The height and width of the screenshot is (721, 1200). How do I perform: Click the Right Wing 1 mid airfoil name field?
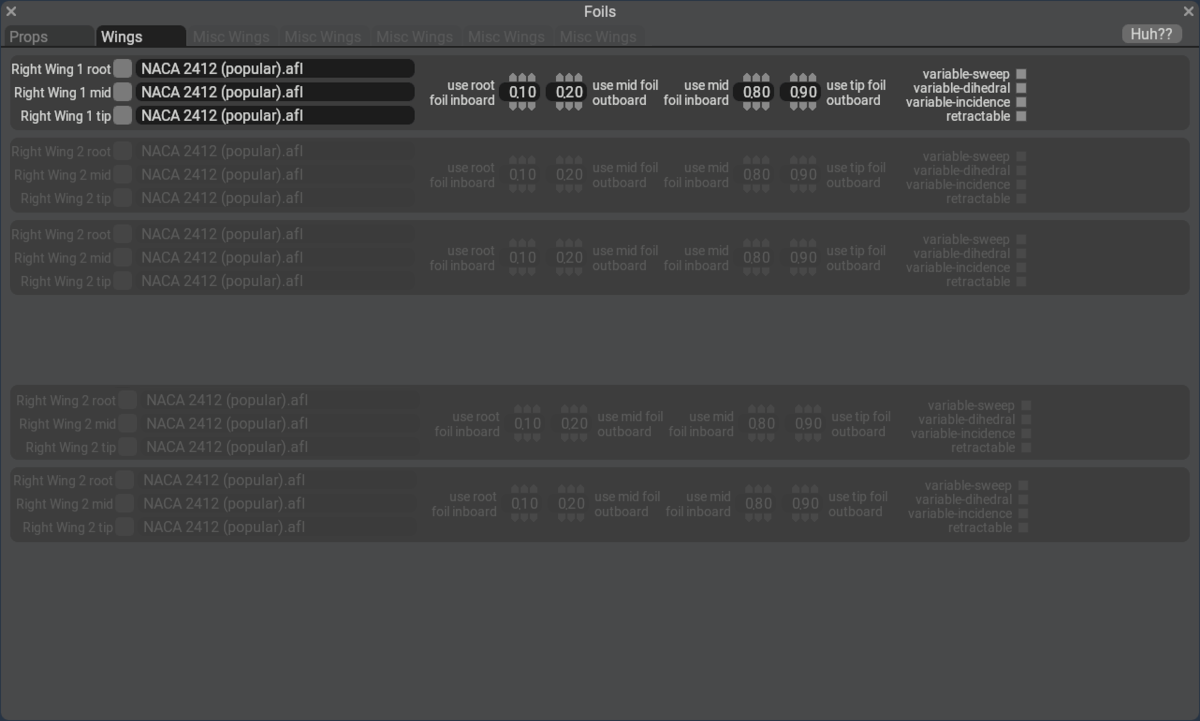(275, 92)
